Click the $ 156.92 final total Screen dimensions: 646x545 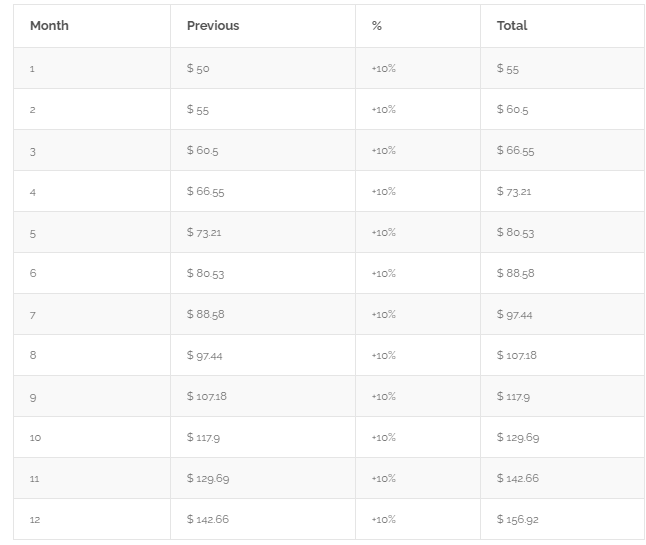(518, 520)
